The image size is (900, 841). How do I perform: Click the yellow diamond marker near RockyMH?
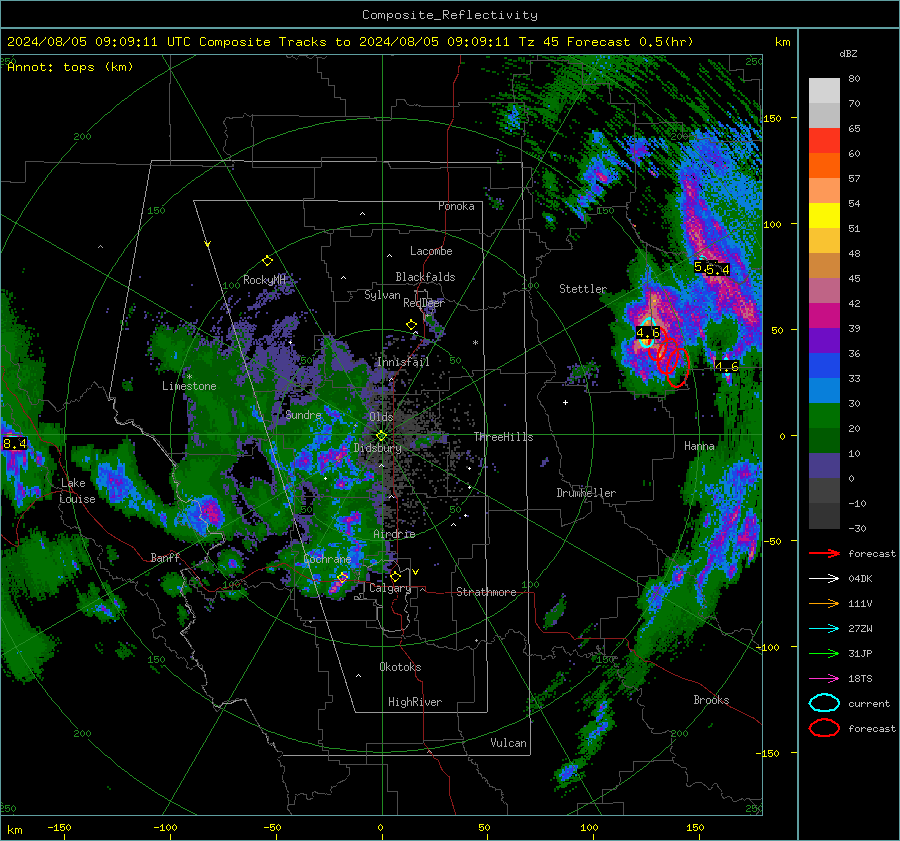click(267, 261)
